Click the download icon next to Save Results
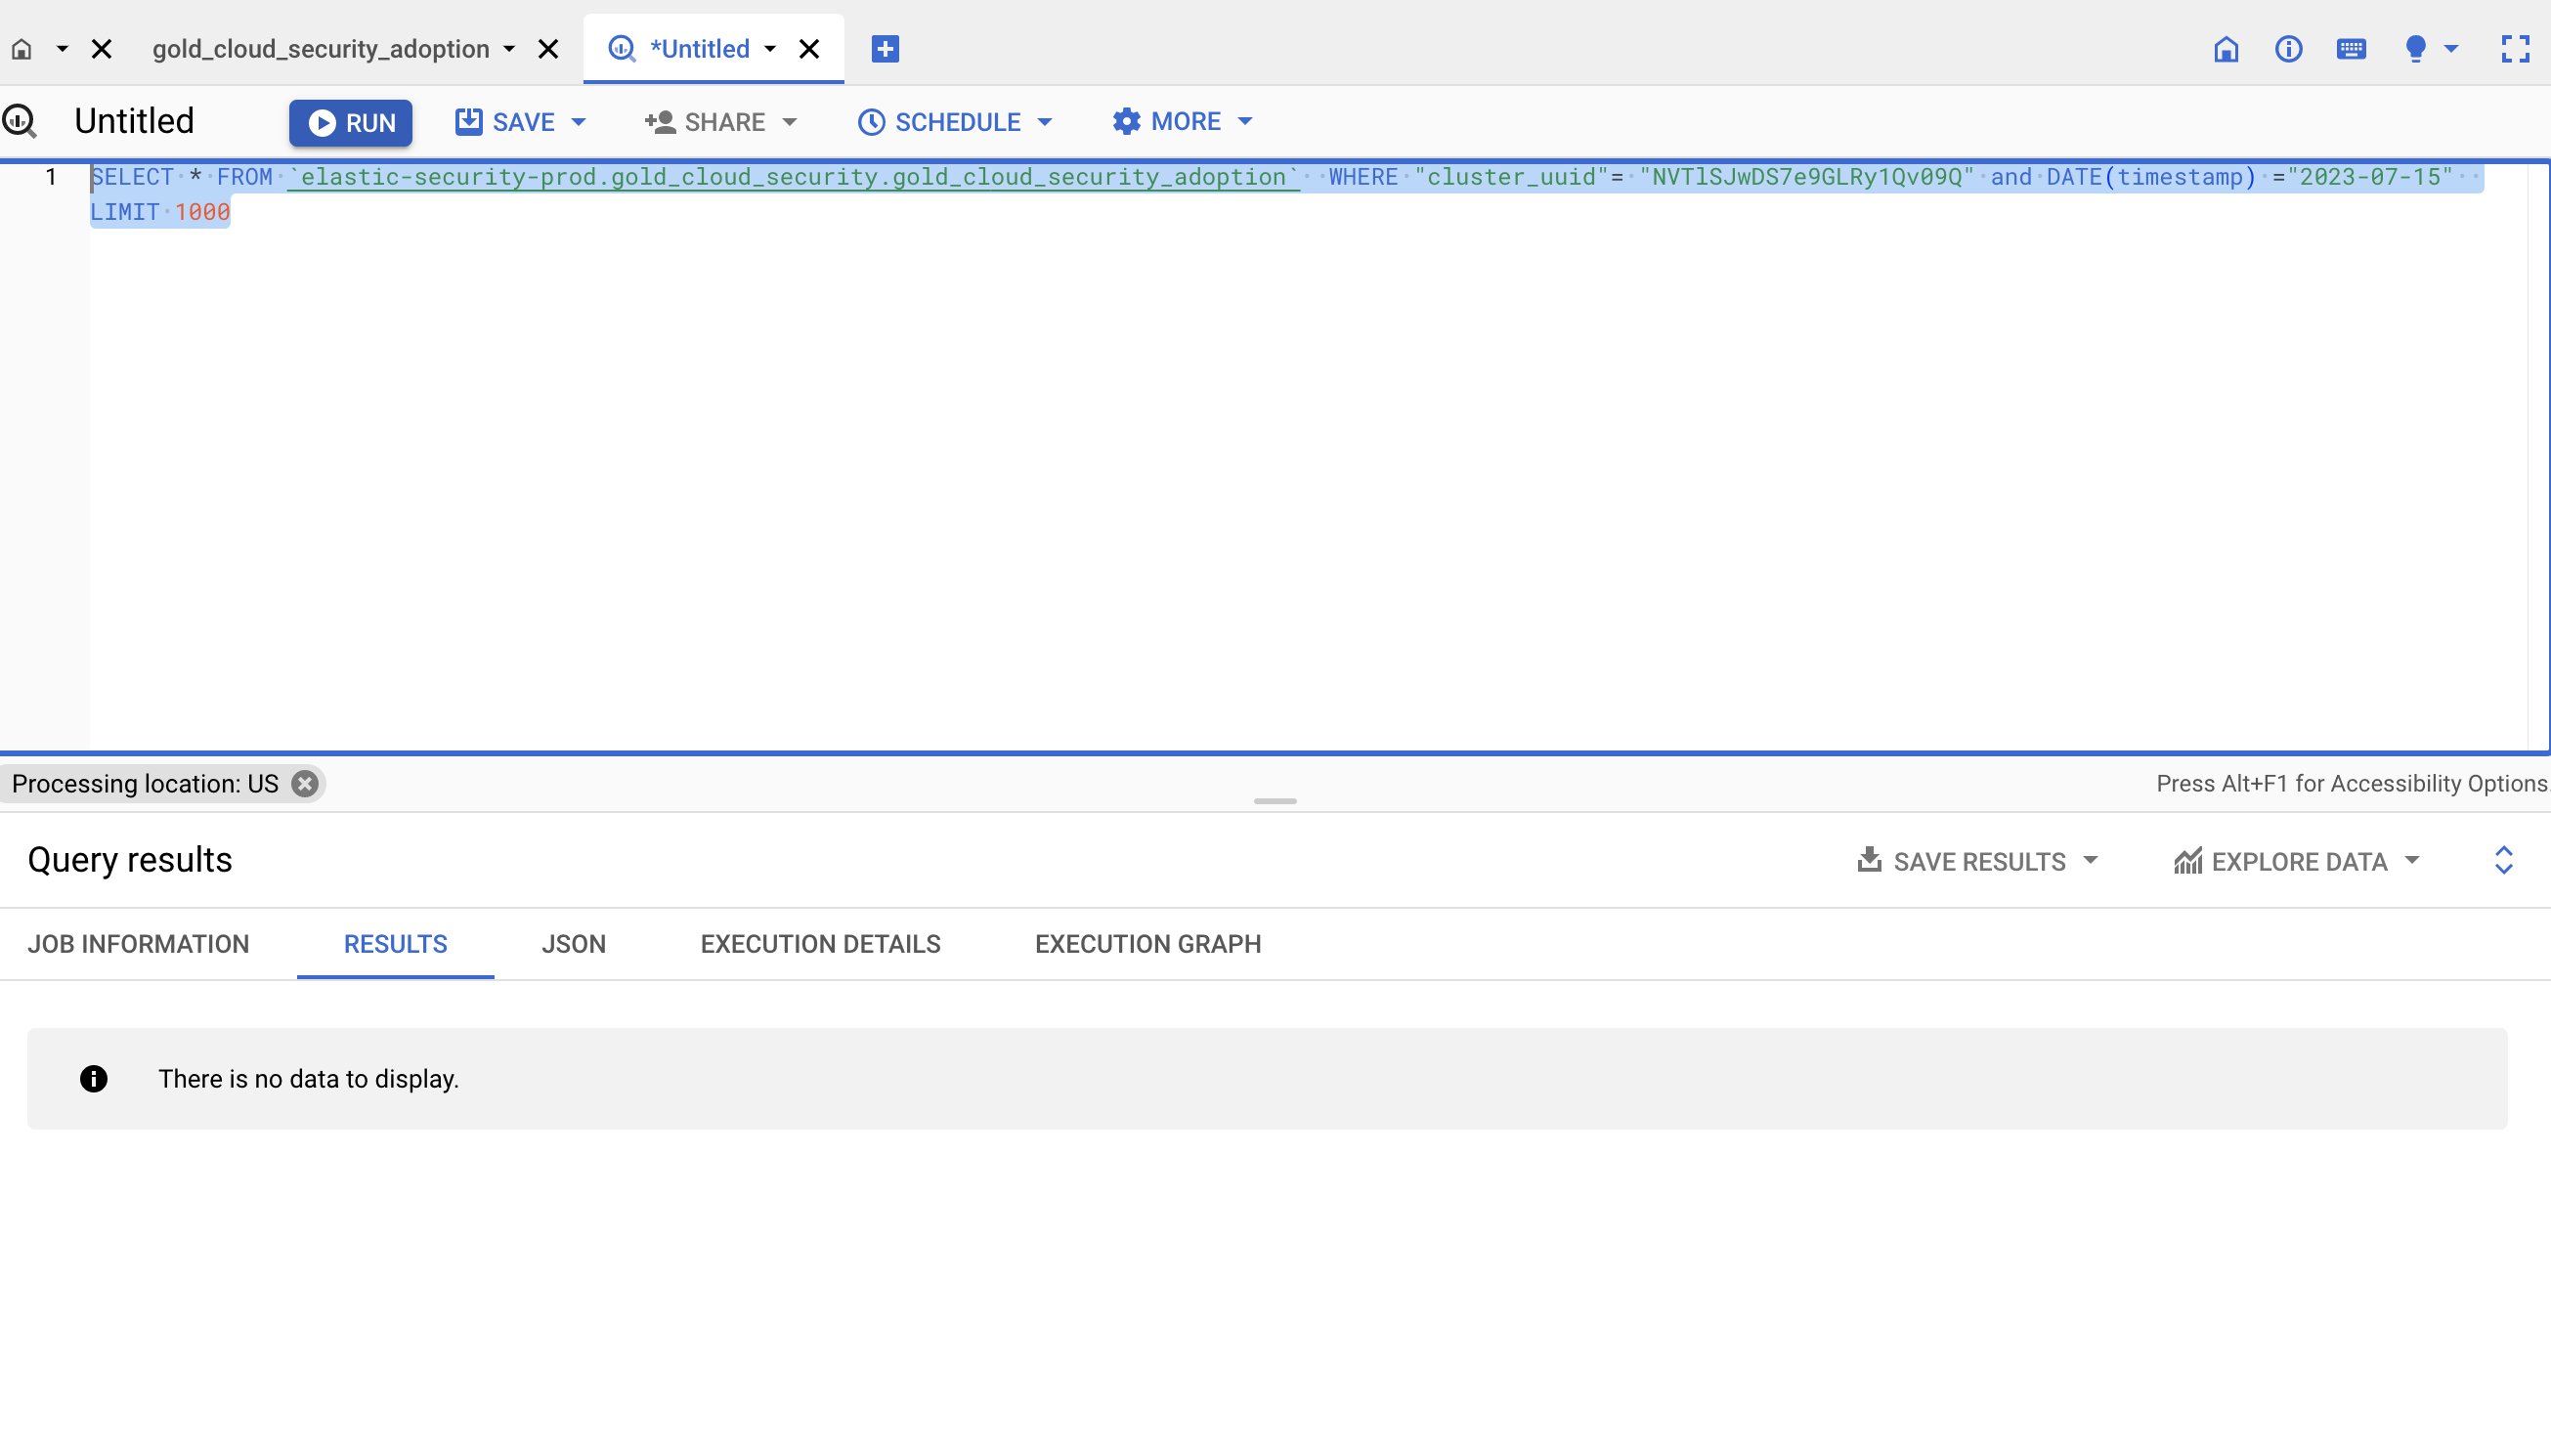The height and width of the screenshot is (1456, 2551). point(1869,860)
